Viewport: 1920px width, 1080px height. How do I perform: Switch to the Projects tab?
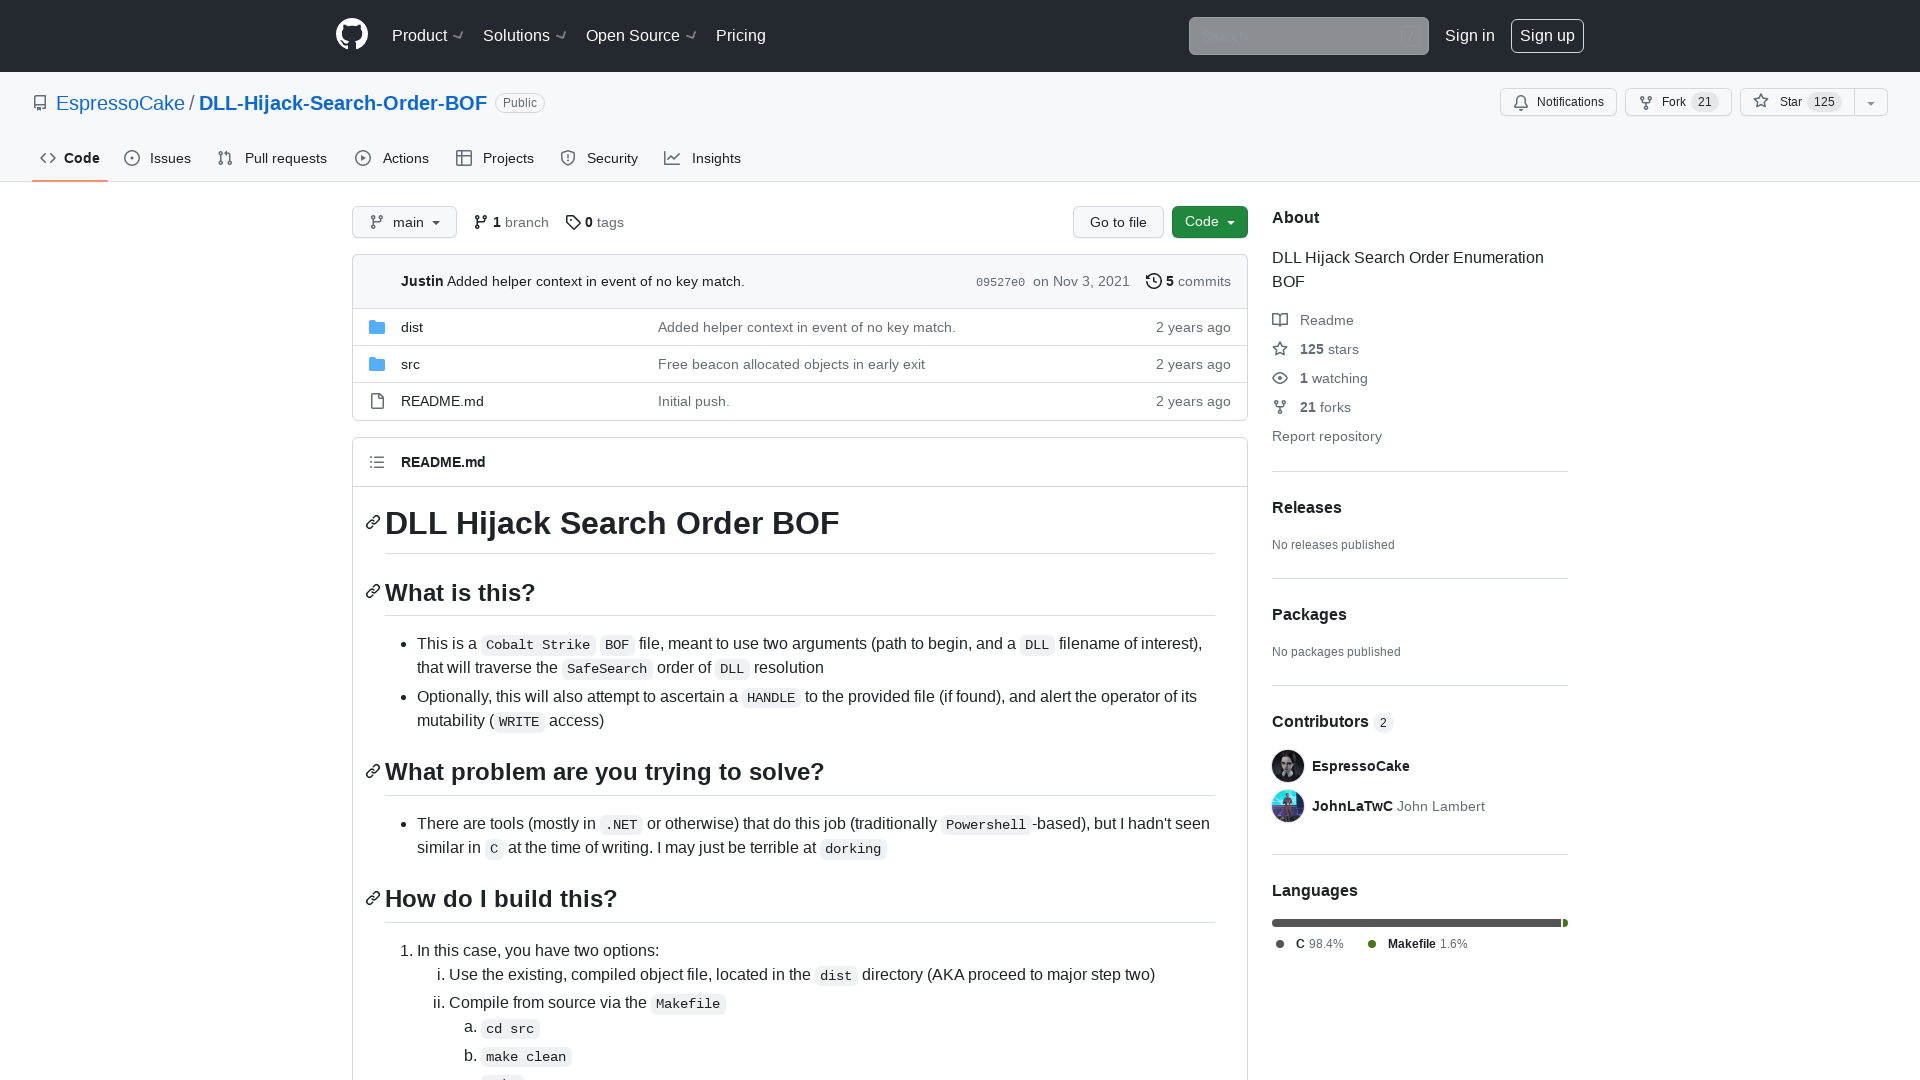point(495,158)
